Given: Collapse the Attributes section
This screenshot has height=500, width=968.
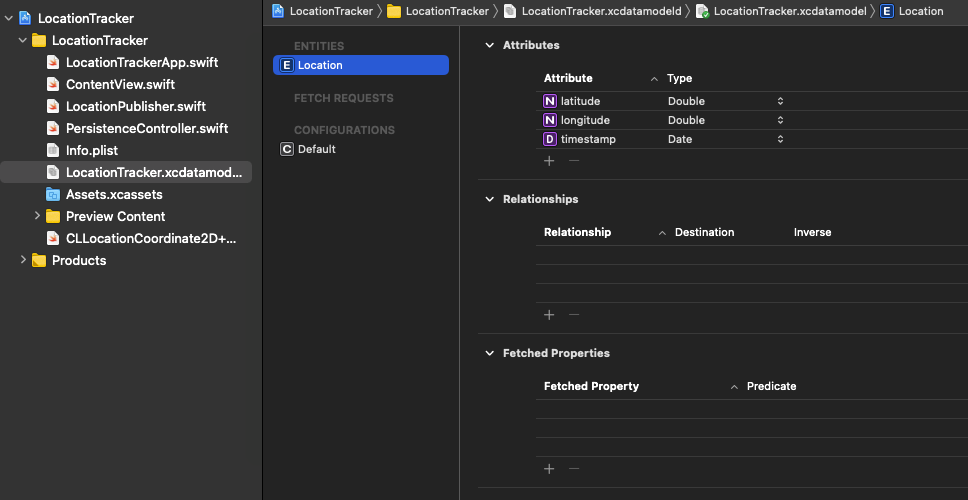Looking at the screenshot, I should (x=490, y=45).
